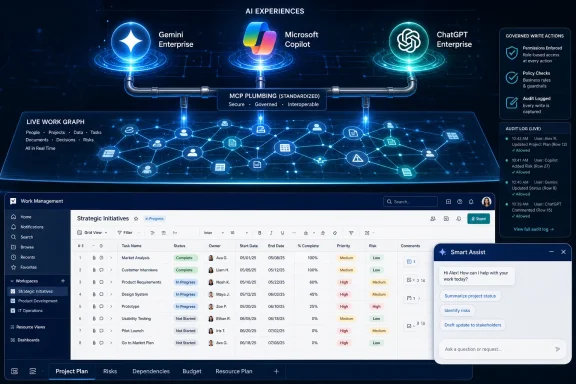Add a new workspace with plus icon

63,281
